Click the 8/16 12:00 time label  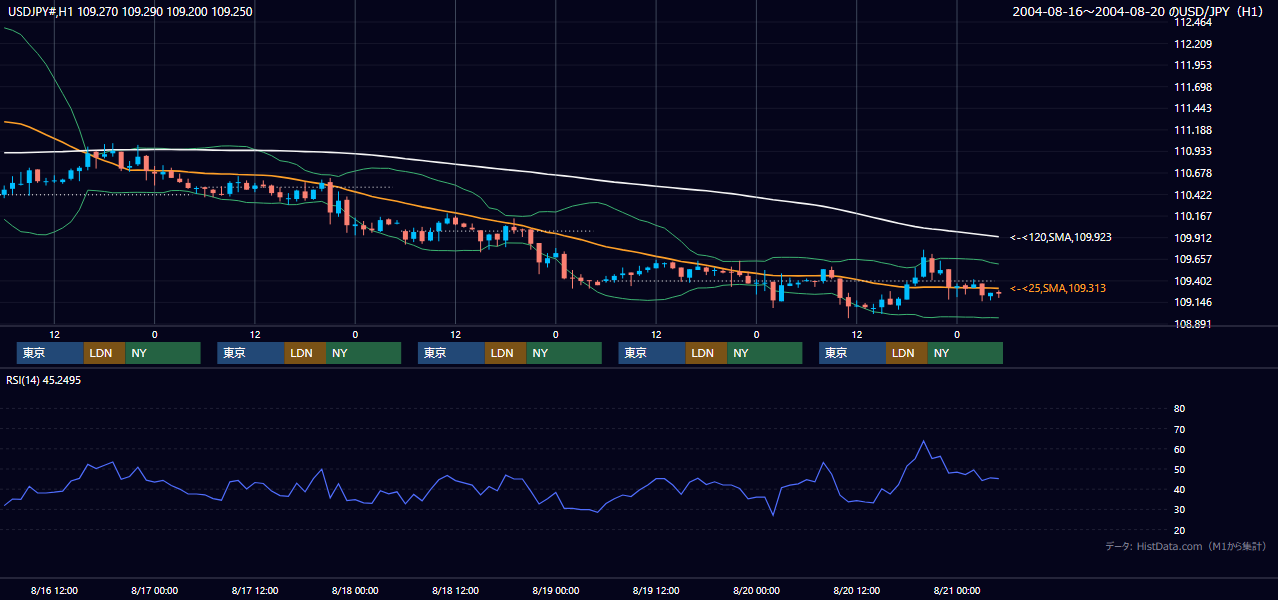(55, 590)
